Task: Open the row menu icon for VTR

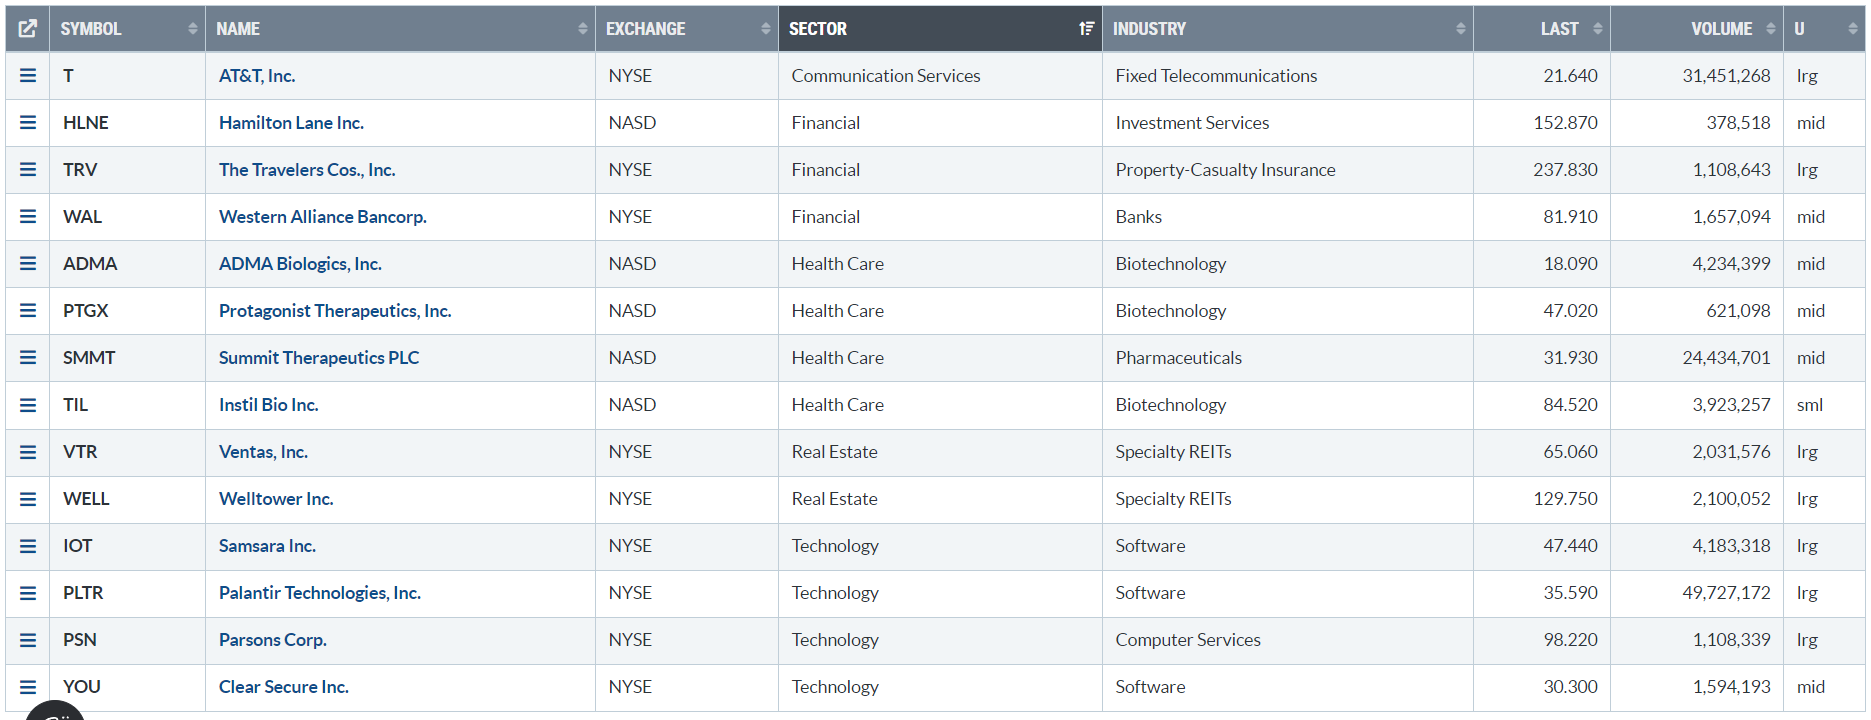Action: coord(28,452)
